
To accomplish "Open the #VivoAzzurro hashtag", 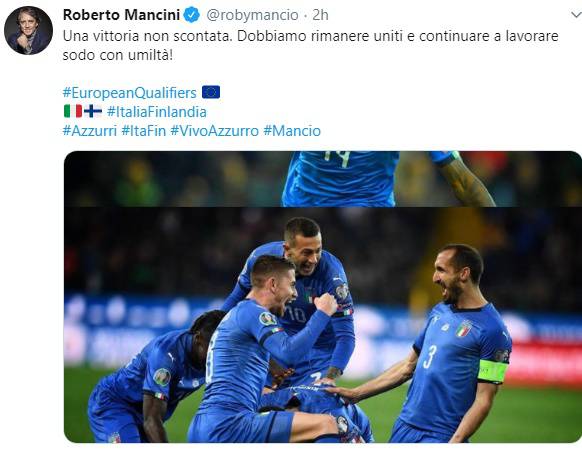I will tap(215, 131).
